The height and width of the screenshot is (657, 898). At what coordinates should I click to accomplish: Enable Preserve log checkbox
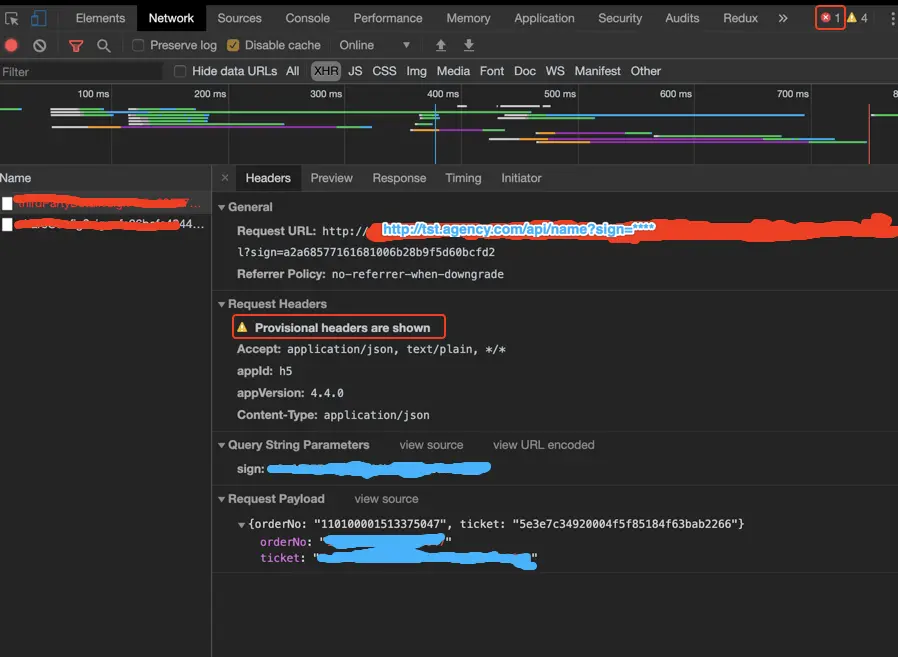(138, 45)
